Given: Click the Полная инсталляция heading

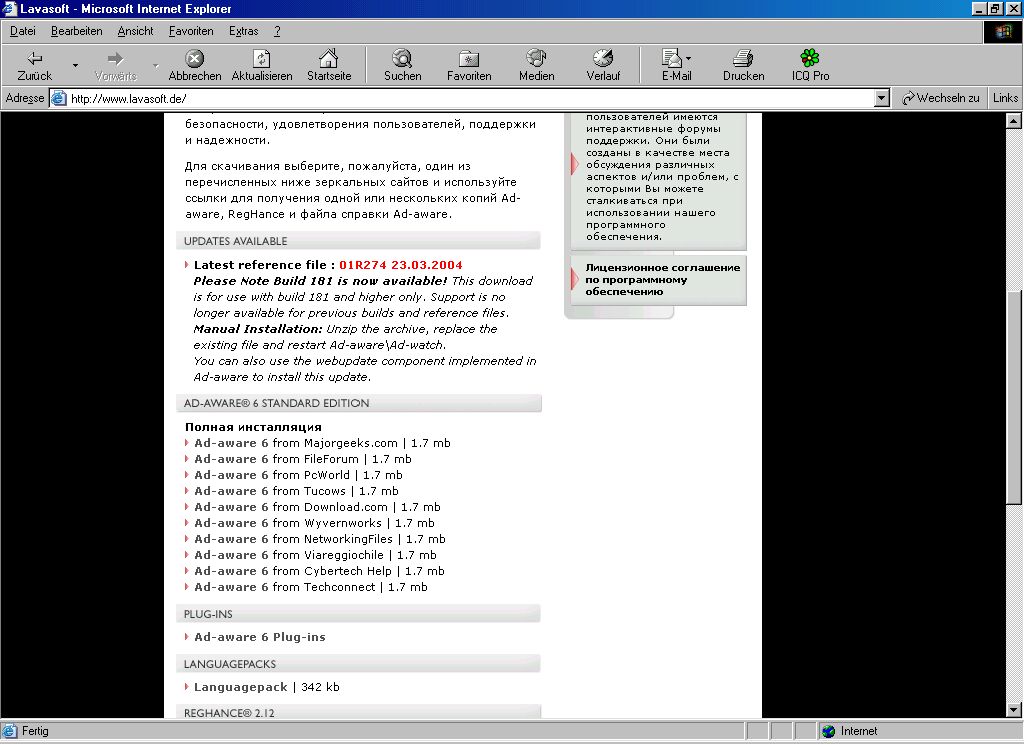Looking at the screenshot, I should point(253,427).
